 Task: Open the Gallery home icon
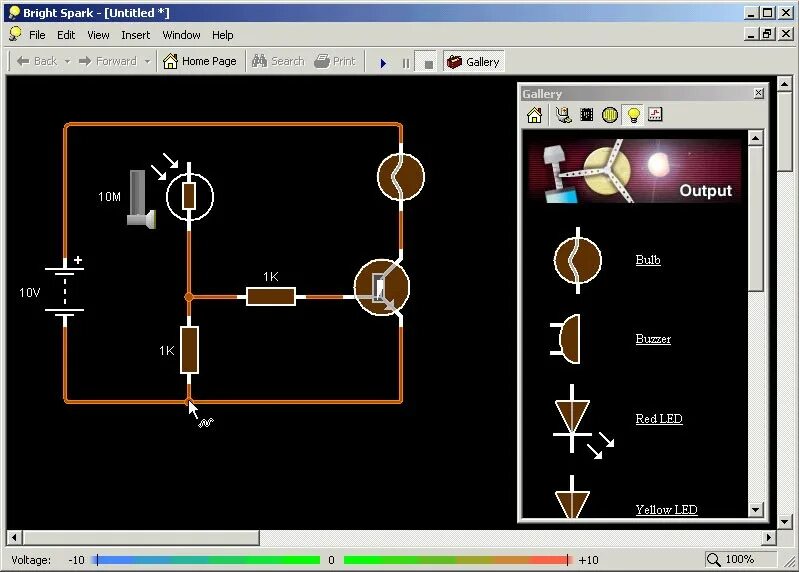(x=534, y=115)
